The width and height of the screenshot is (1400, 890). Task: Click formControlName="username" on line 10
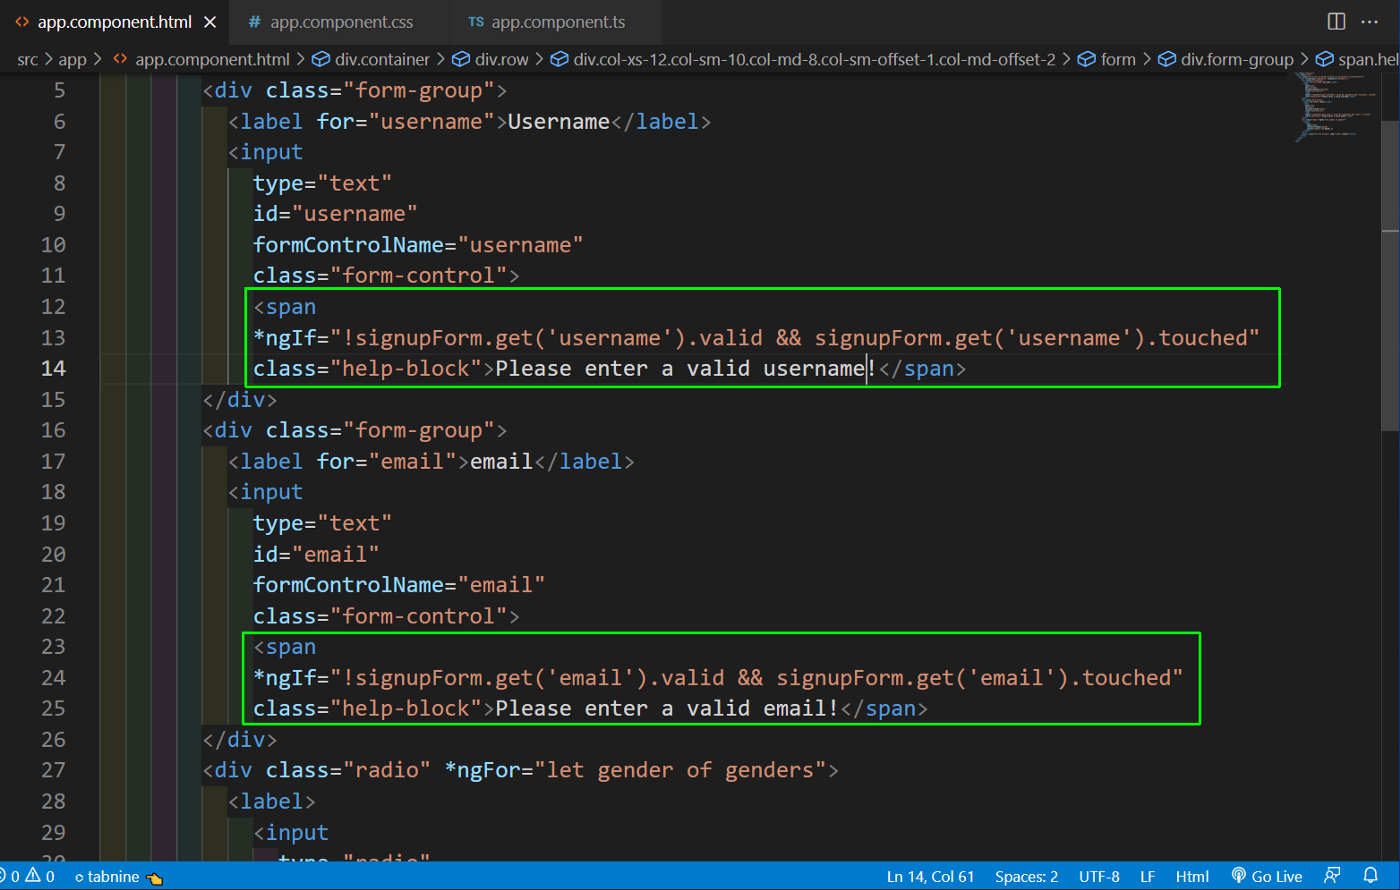418,244
